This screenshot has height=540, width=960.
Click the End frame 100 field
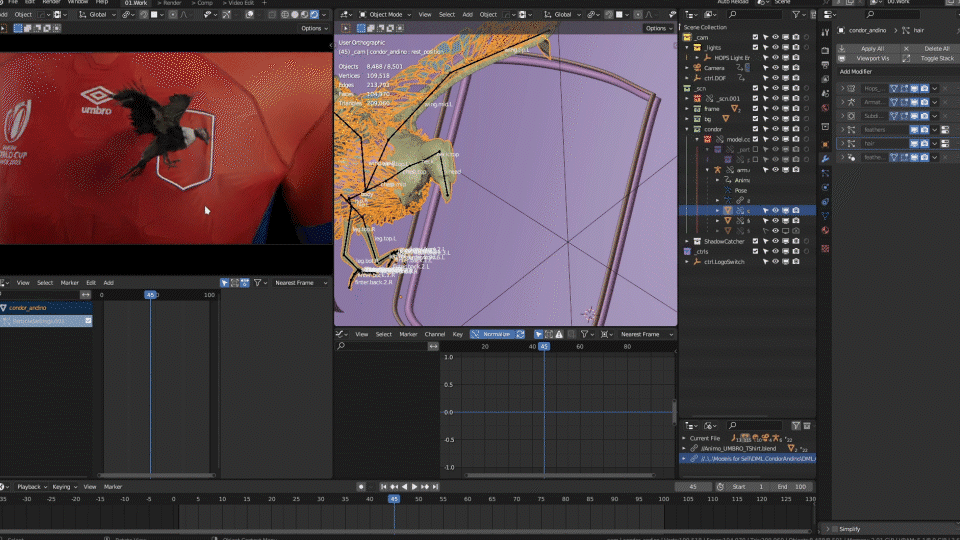click(x=794, y=487)
